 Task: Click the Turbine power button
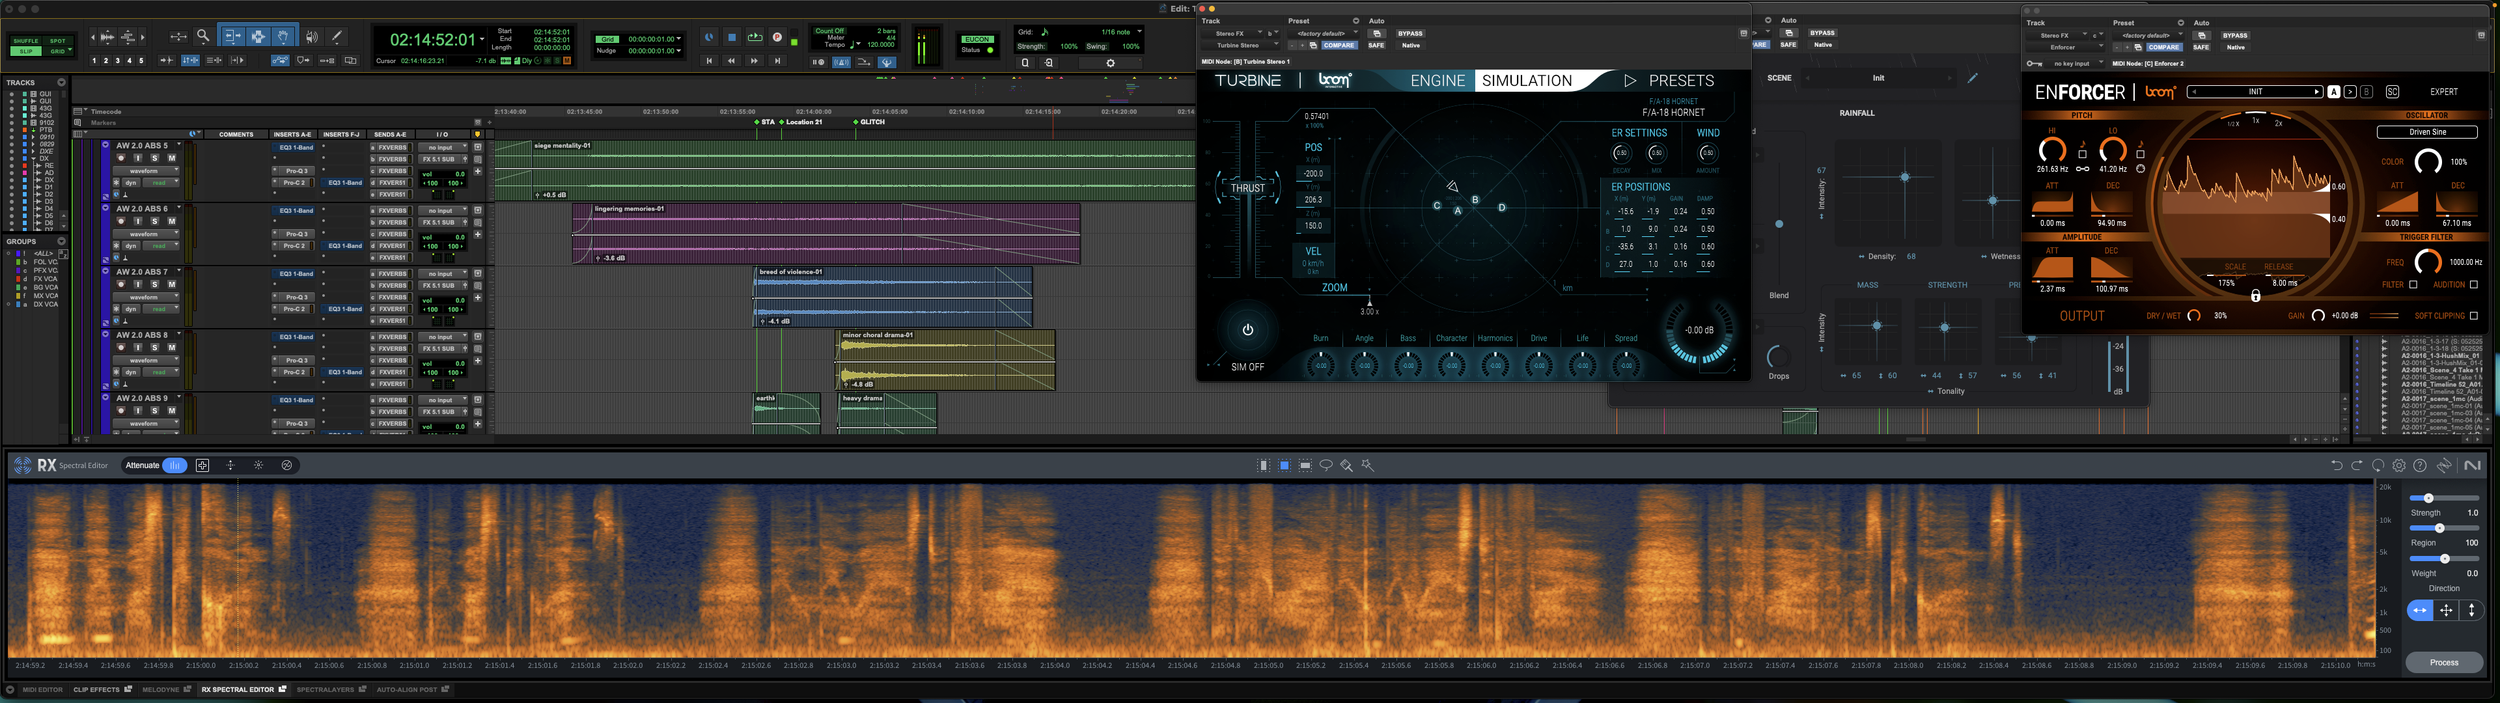point(1248,330)
